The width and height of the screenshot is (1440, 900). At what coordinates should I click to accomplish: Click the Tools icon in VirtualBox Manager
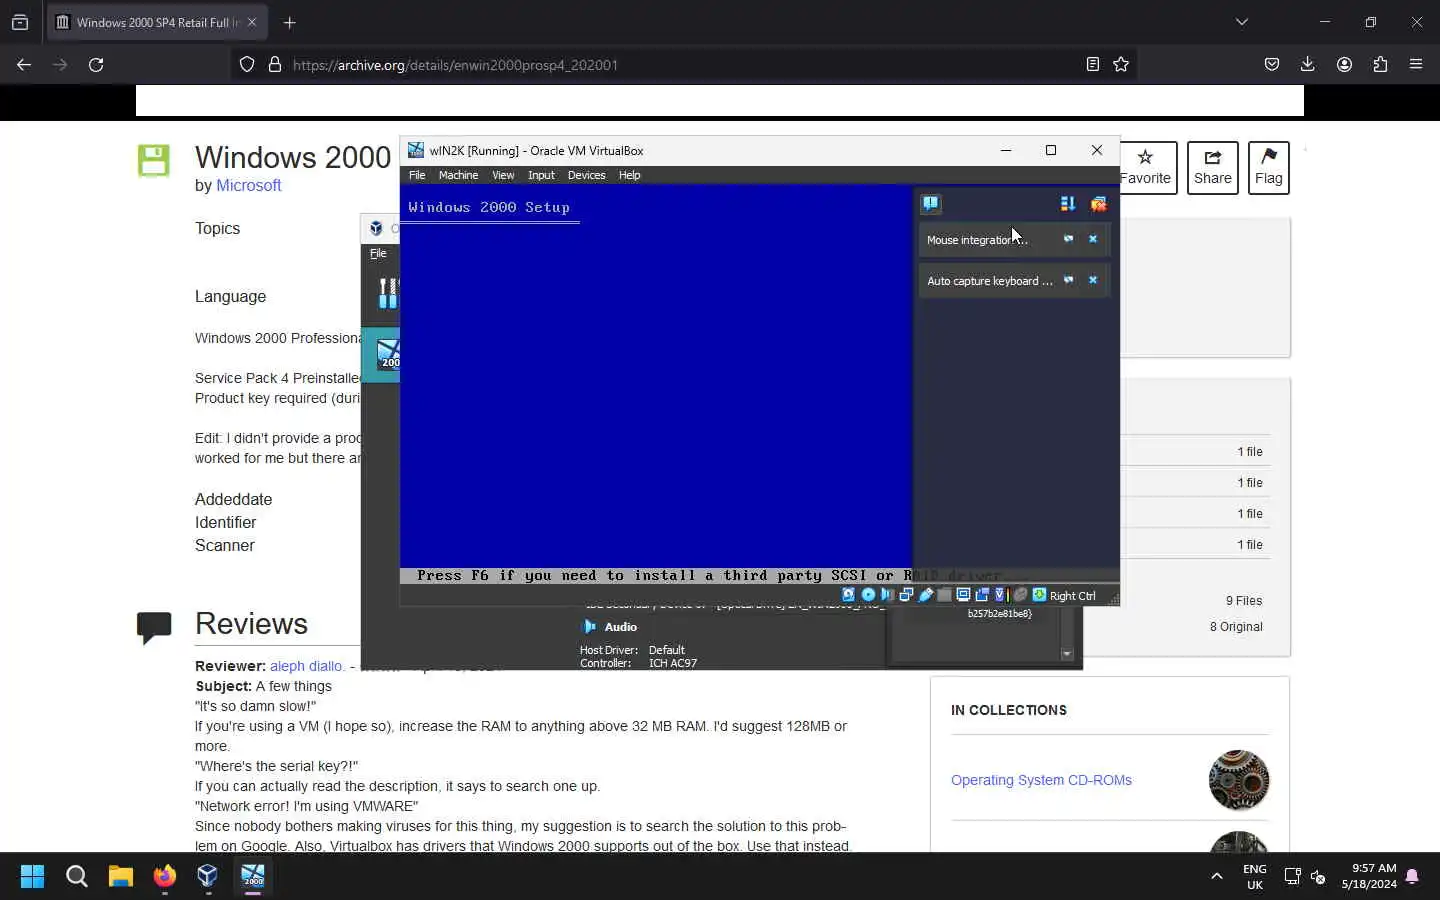(388, 293)
